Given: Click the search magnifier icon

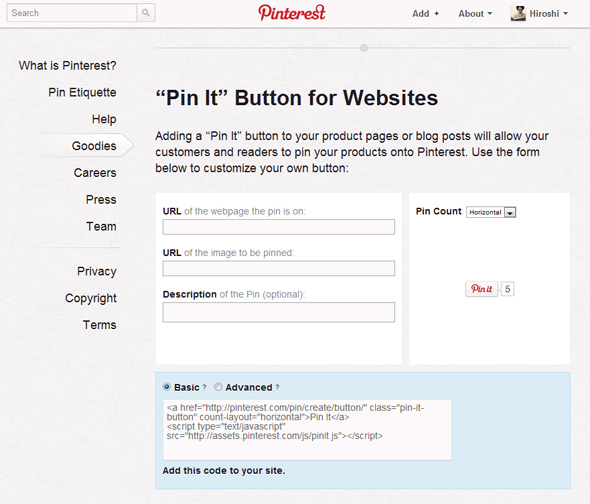Looking at the screenshot, I should [146, 13].
